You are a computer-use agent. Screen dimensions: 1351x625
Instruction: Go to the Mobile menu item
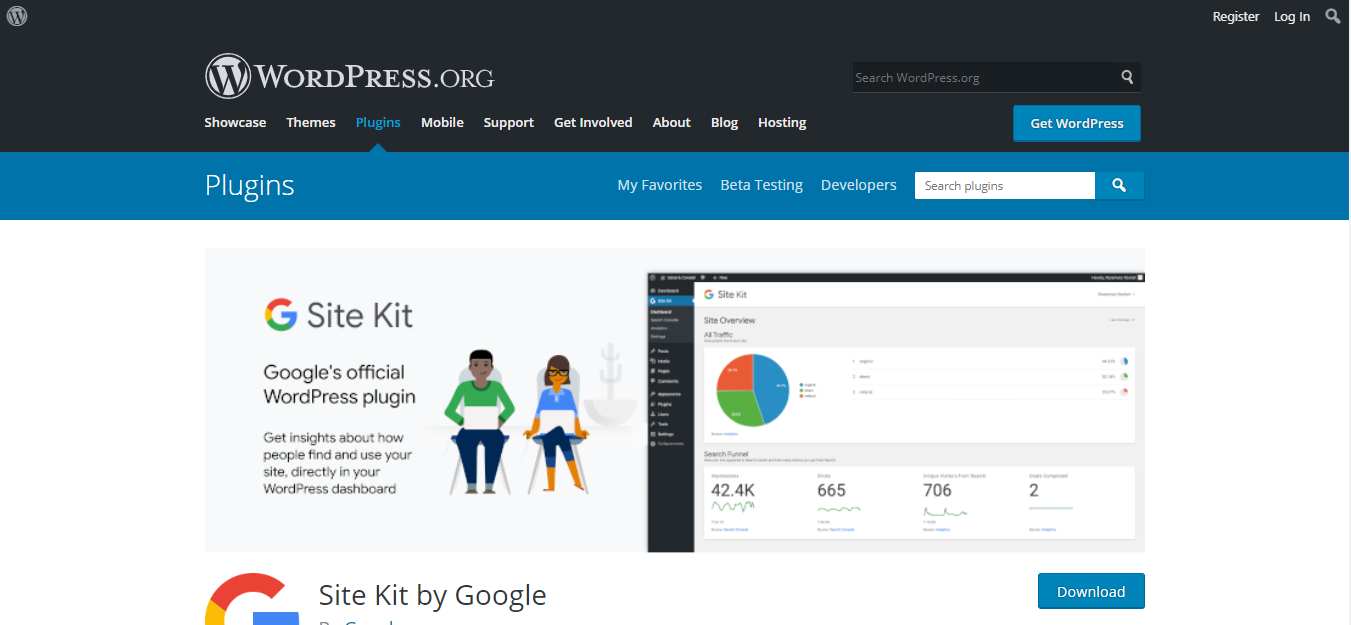click(x=442, y=122)
